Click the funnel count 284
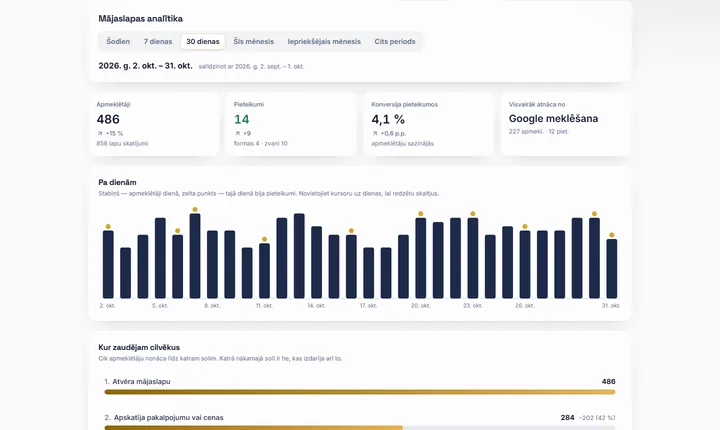The height and width of the screenshot is (430, 720). pyautogui.click(x=568, y=418)
